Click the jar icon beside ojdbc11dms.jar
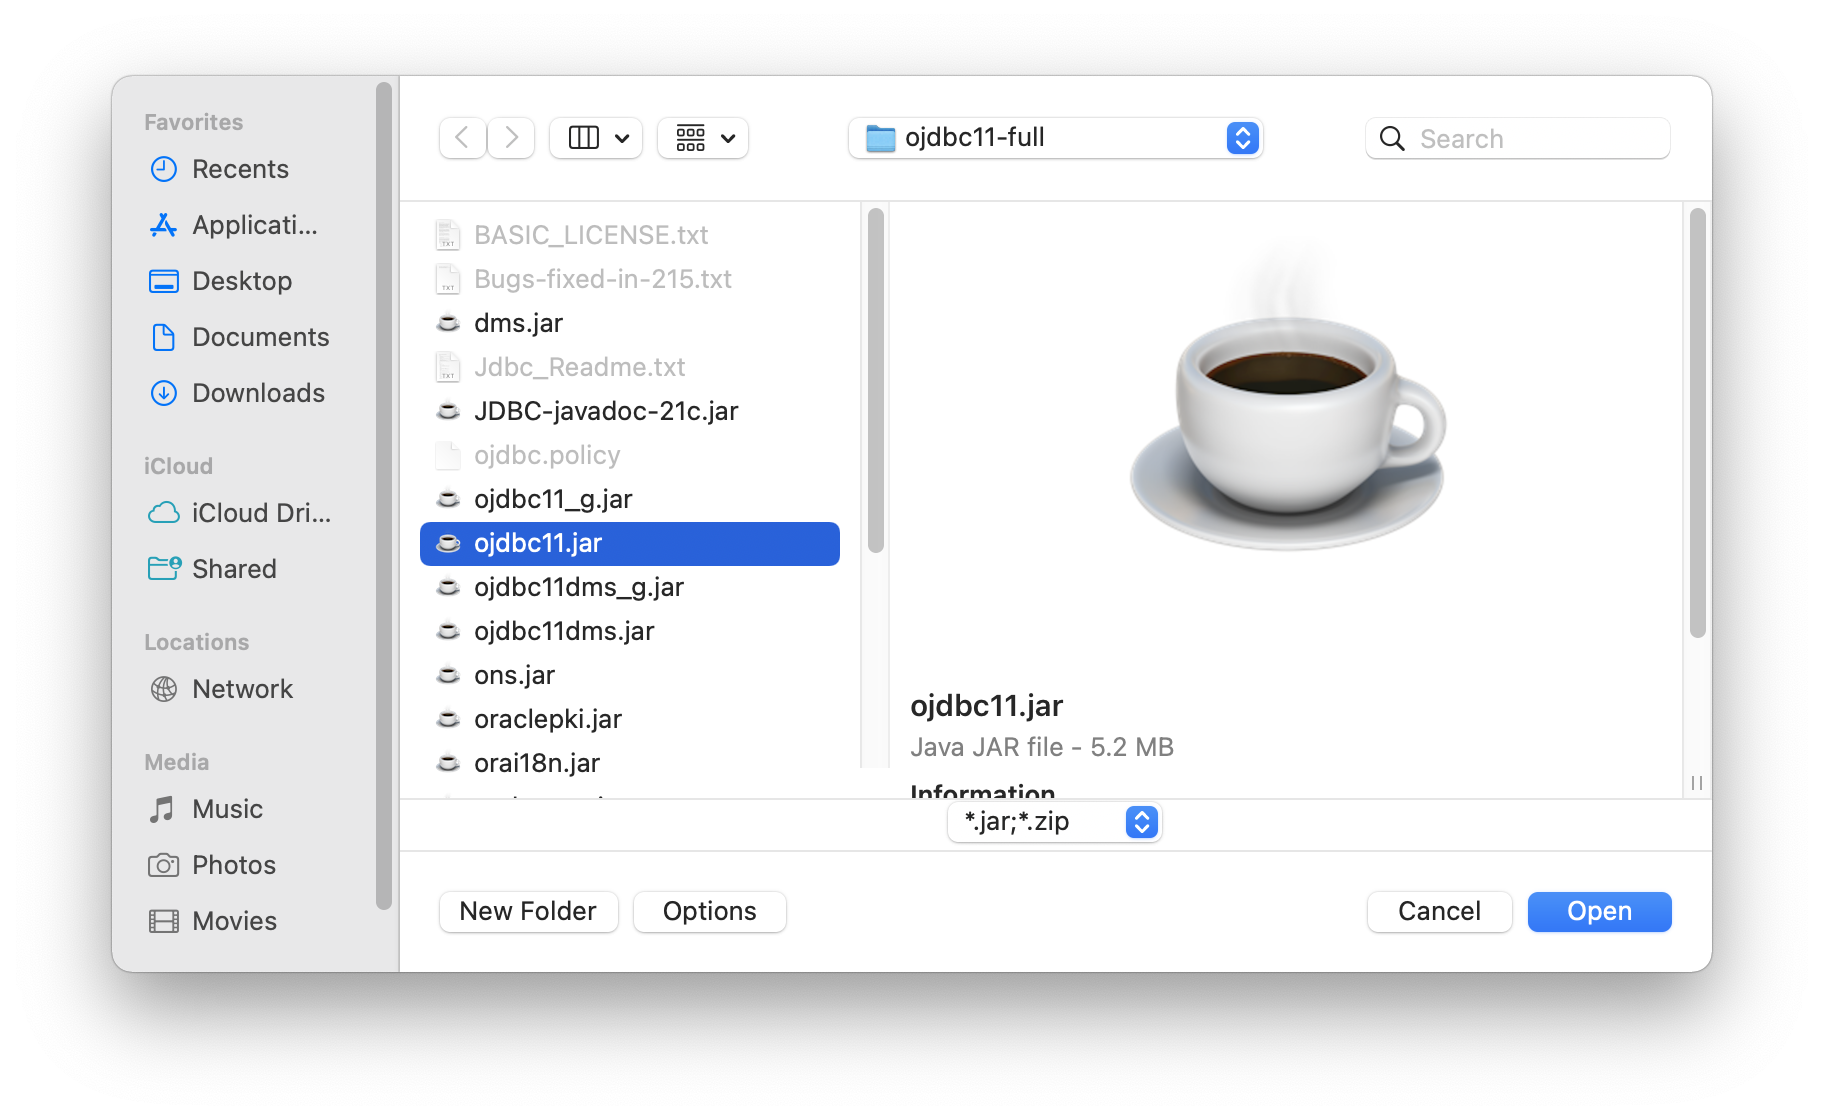This screenshot has height=1120, width=1824. (449, 631)
